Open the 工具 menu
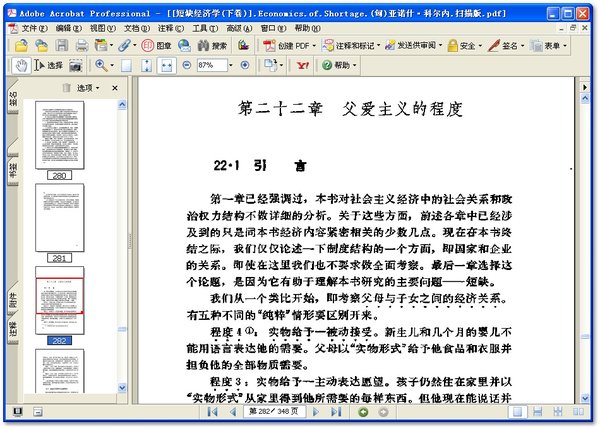This screenshot has height=429, width=600. (x=205, y=28)
